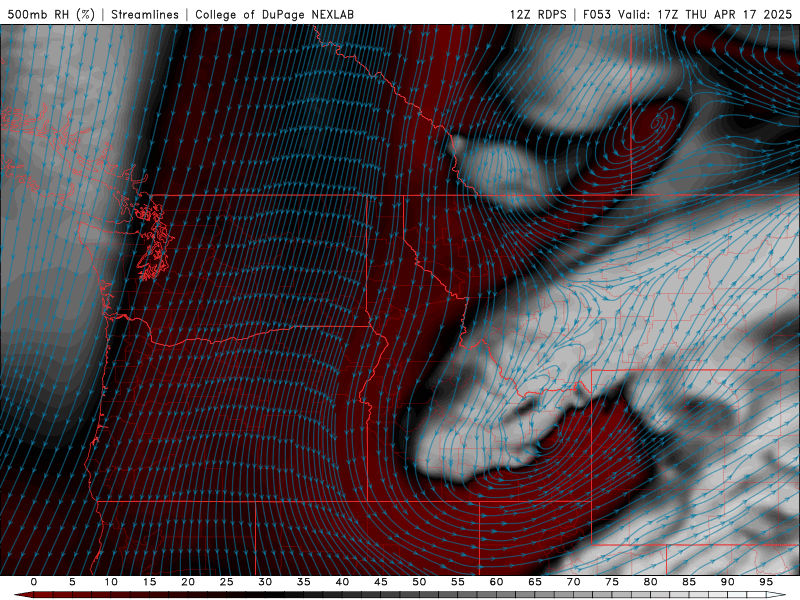Click the "College of DuPage NEXLAB" text
The image size is (800, 600).
click(x=274, y=14)
